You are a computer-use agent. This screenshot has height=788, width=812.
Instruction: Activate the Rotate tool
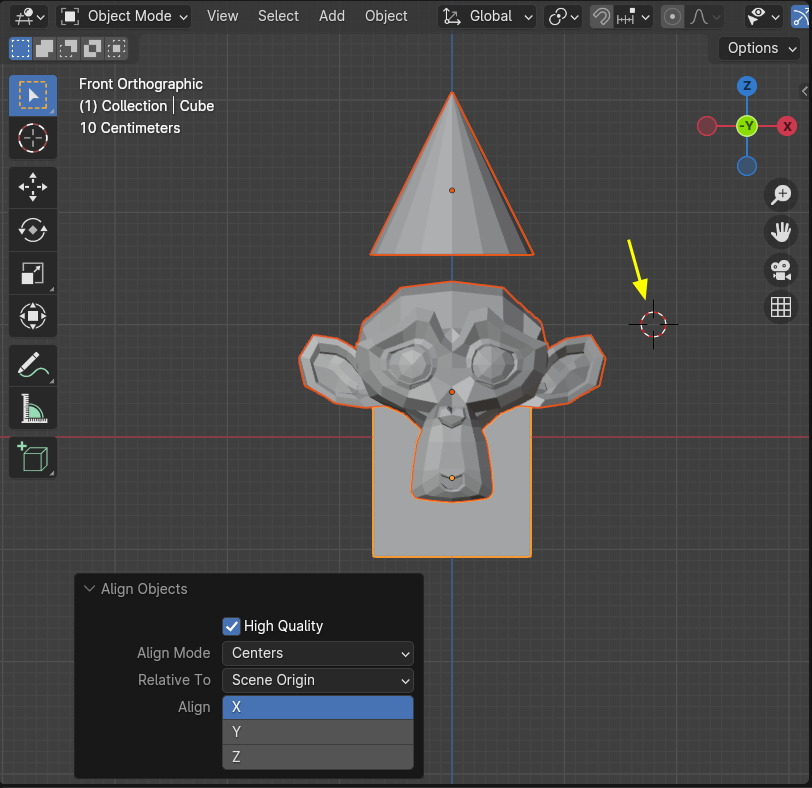[33, 230]
